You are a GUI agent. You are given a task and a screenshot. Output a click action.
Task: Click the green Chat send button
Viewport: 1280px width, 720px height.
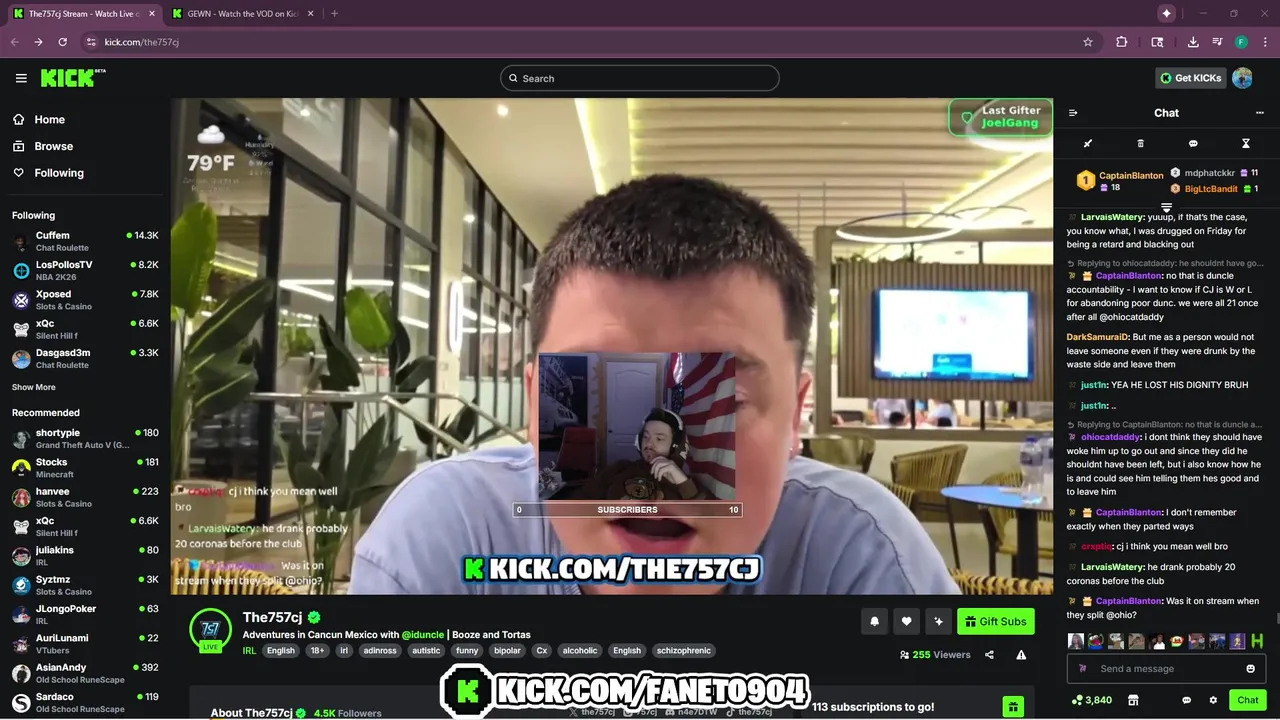click(x=1247, y=700)
